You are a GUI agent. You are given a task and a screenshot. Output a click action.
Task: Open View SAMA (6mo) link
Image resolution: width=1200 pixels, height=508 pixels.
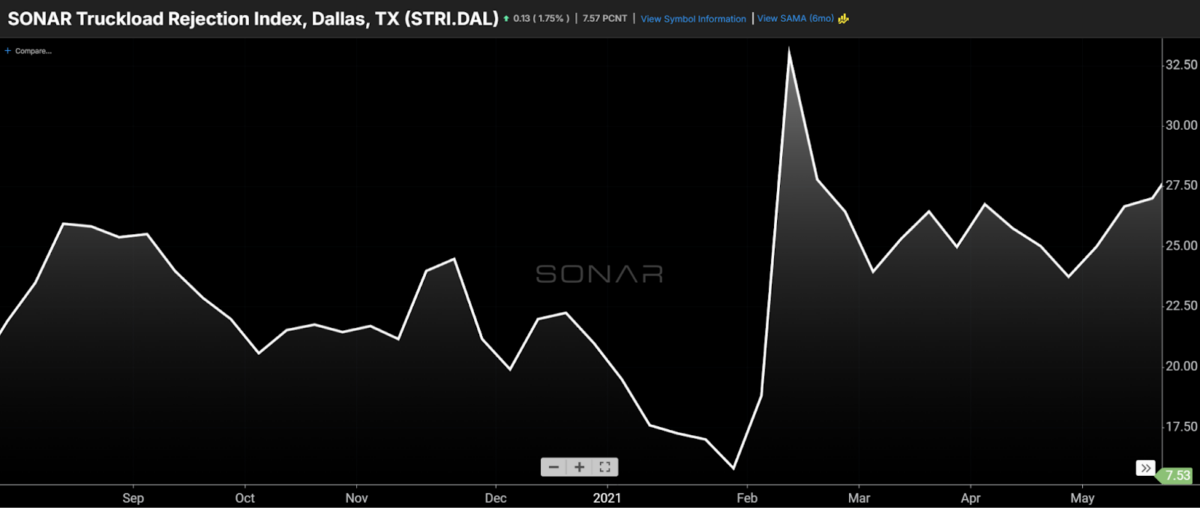795,19
